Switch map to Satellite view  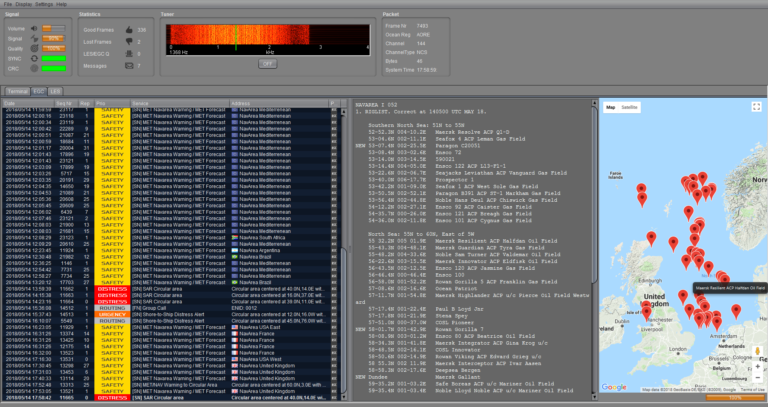tap(630, 106)
